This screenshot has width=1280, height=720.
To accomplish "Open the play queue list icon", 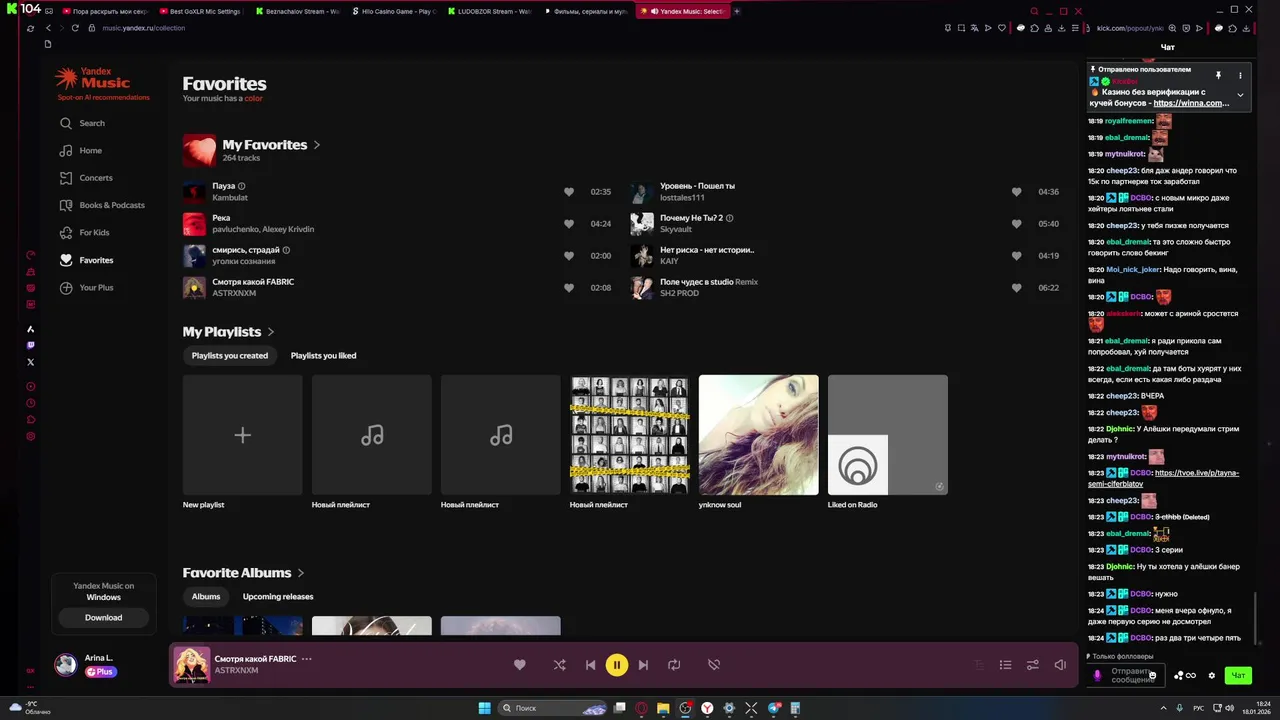I will tap(1005, 665).
